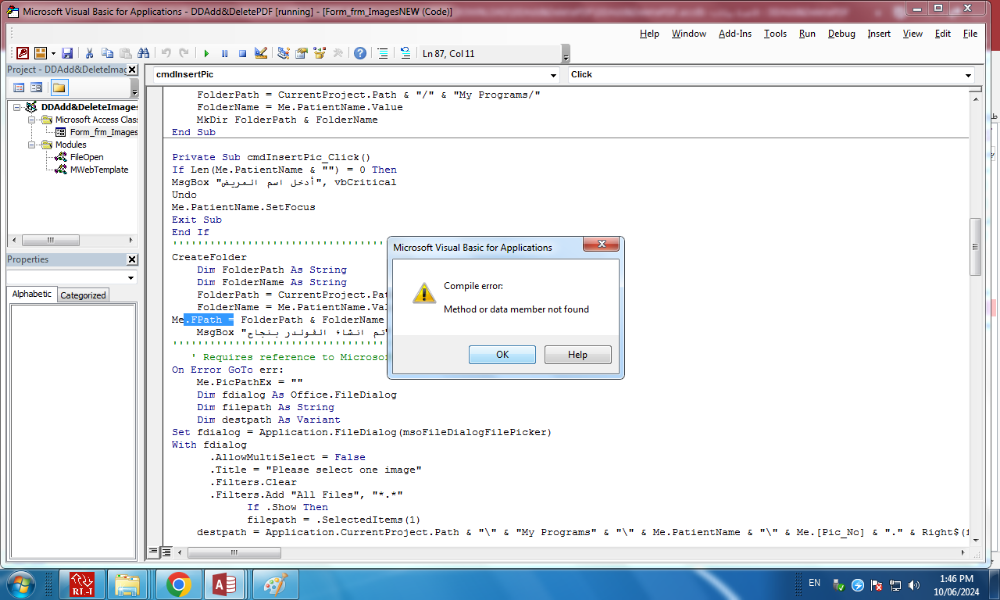
Task: Select Form_frm_Images in the project tree
Action: pos(103,132)
